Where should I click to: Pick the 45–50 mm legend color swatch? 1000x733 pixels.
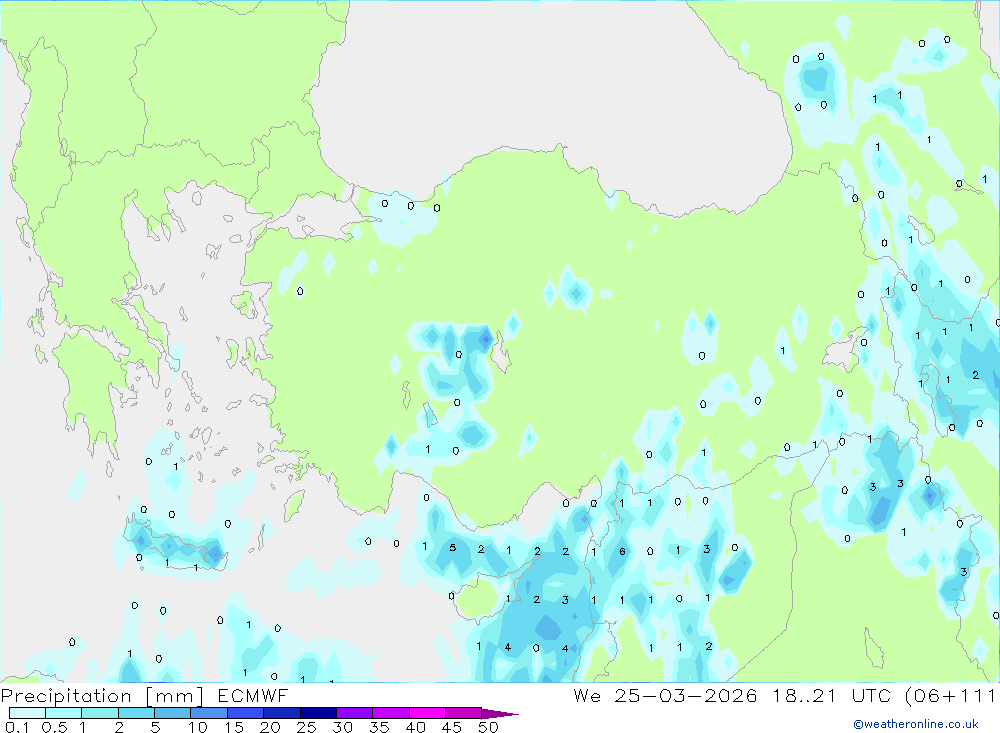tap(464, 713)
